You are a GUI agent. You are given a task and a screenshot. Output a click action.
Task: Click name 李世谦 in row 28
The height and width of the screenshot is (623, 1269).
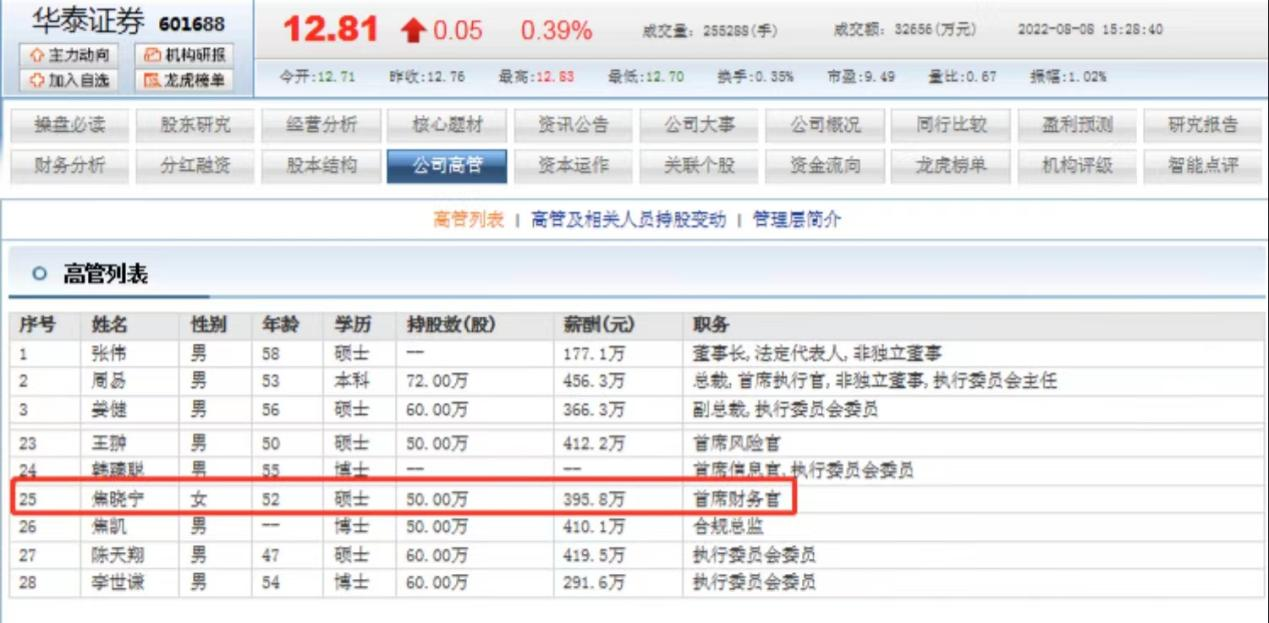coord(118,582)
